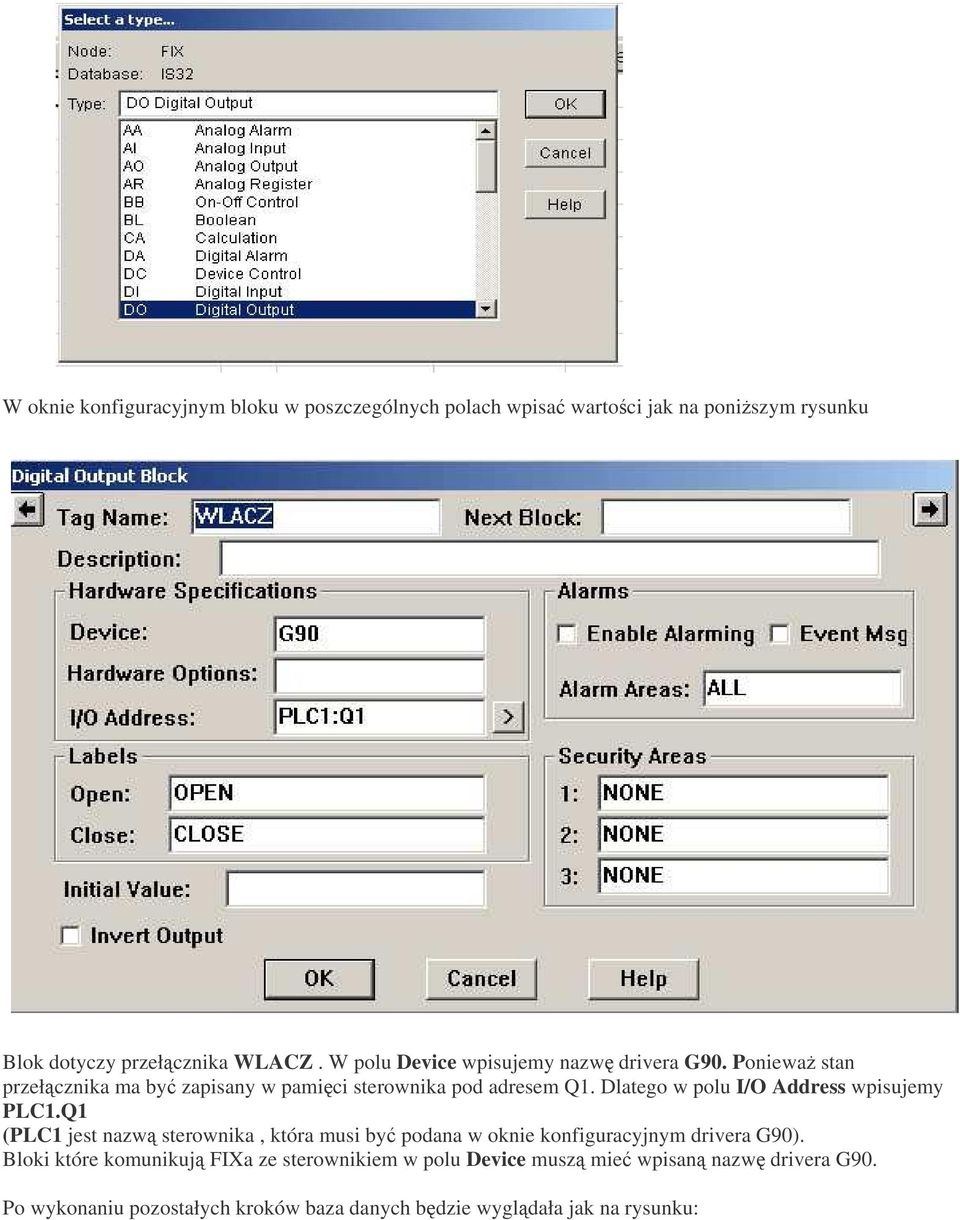Select AR Analog Register type
960x1220 pixels.
coord(297,184)
